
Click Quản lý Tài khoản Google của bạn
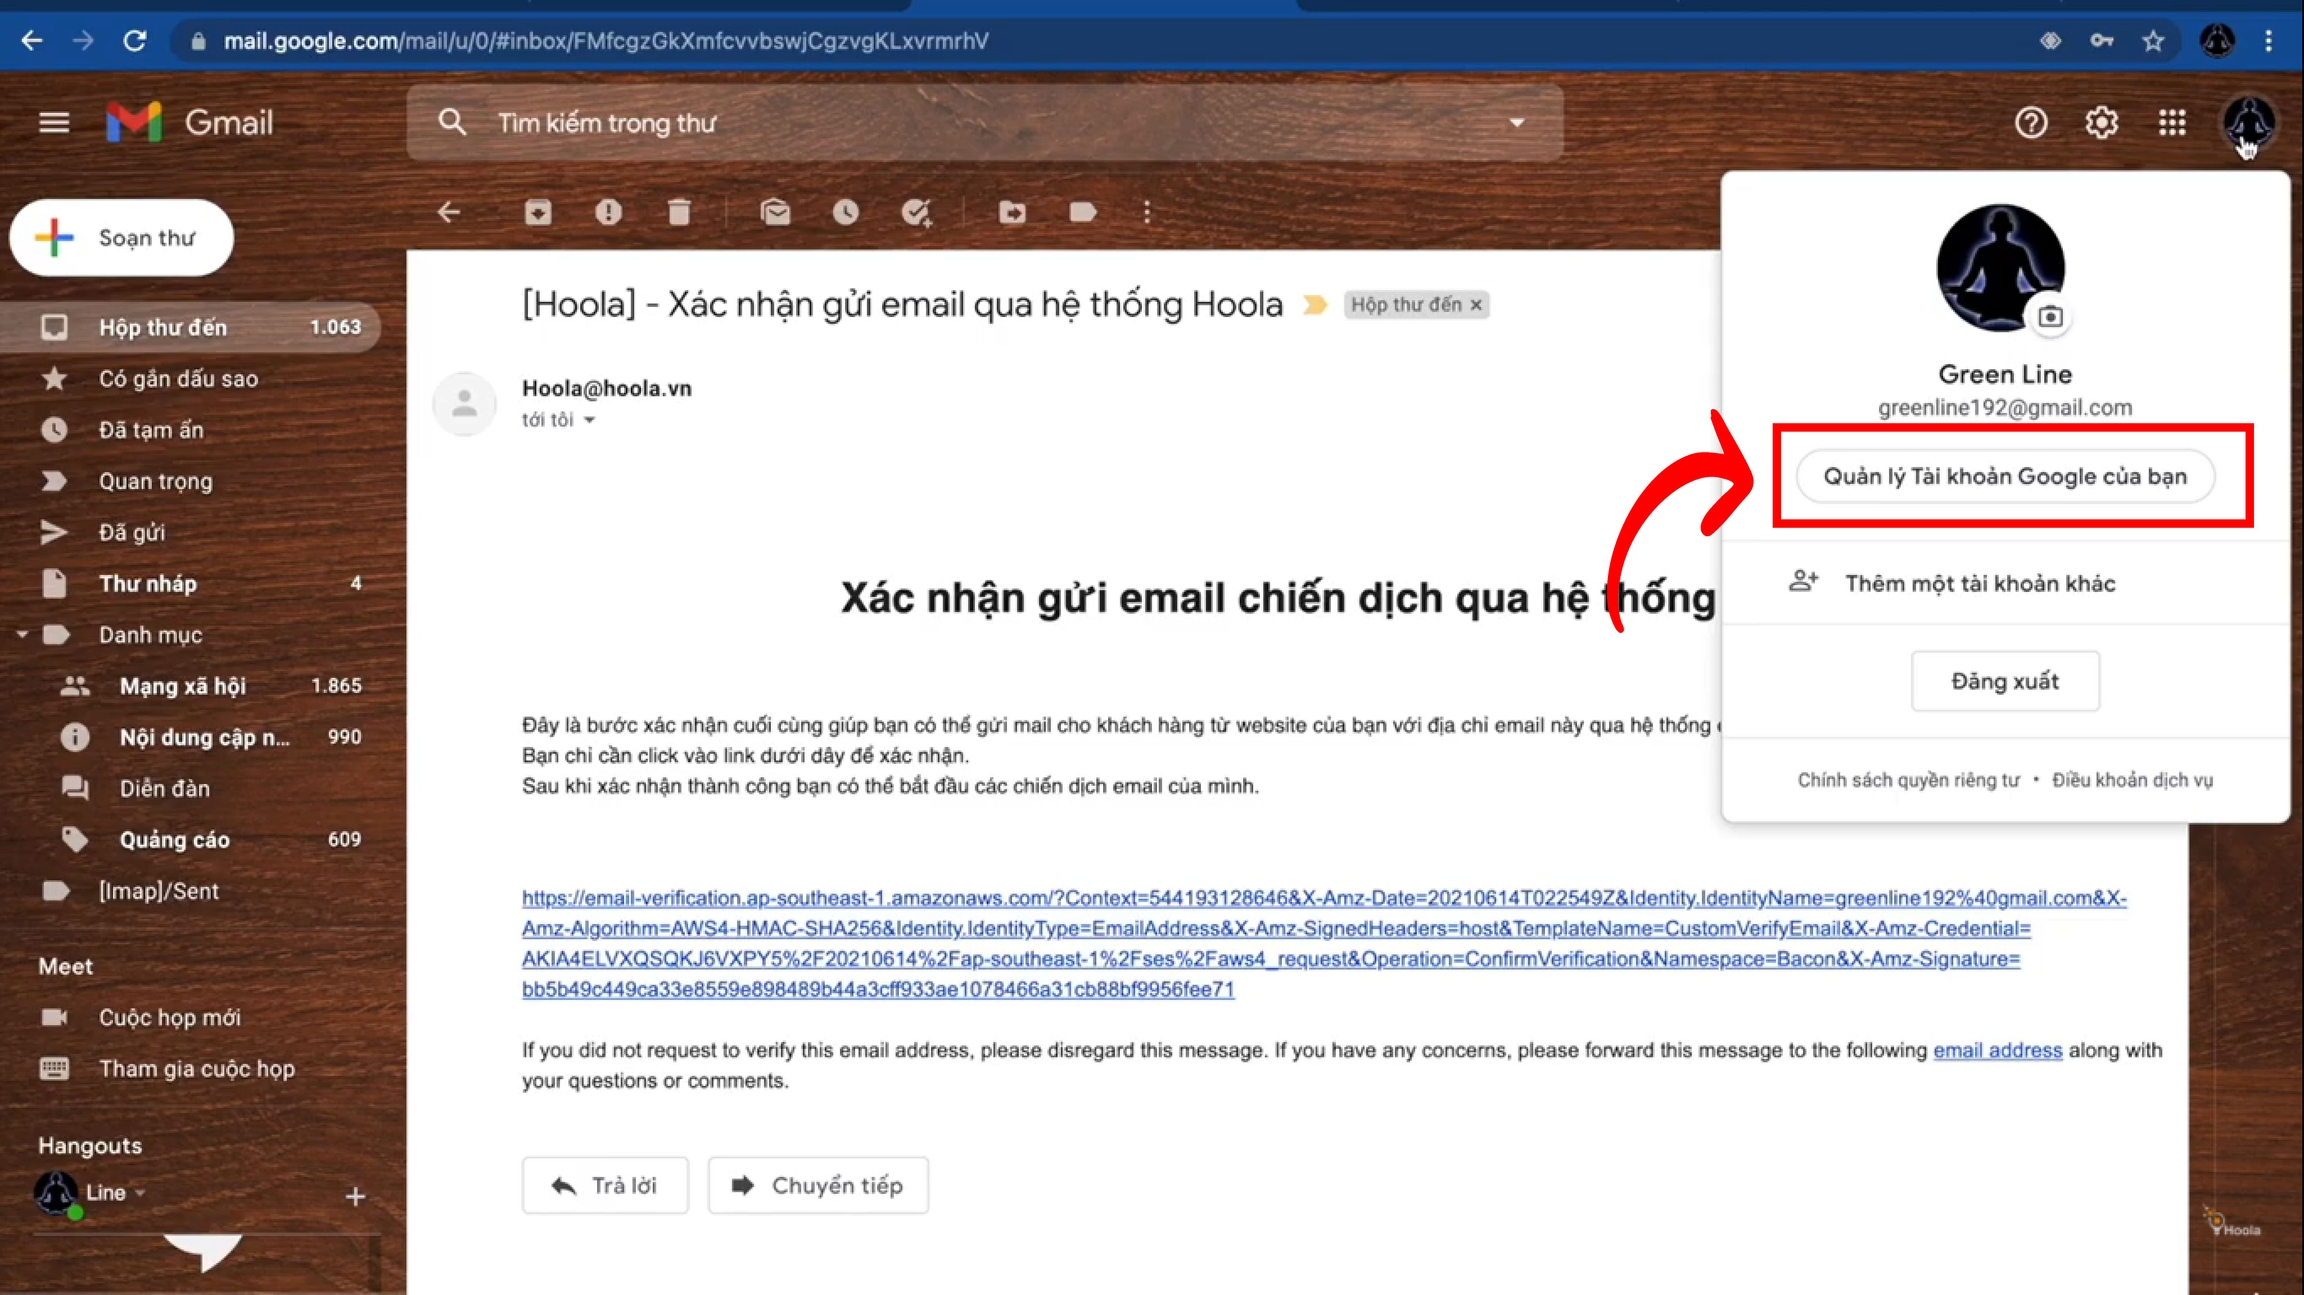2005,476
